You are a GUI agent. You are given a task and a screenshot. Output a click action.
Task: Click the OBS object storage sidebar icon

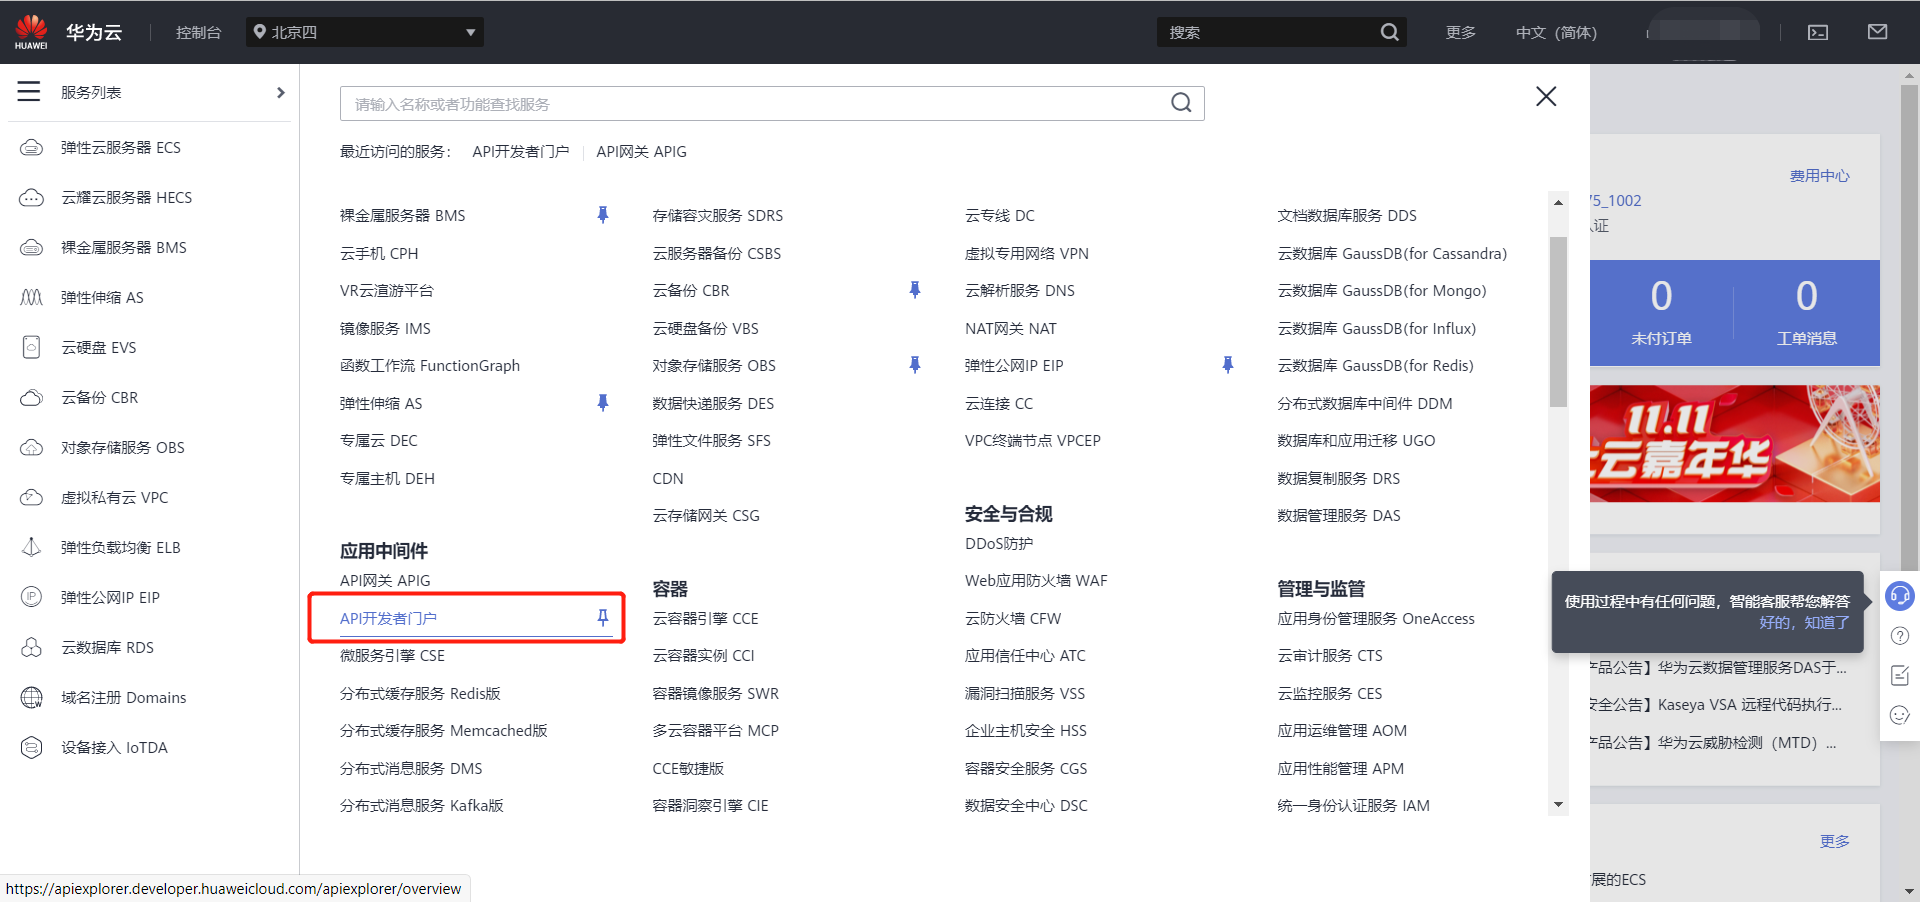[32, 448]
